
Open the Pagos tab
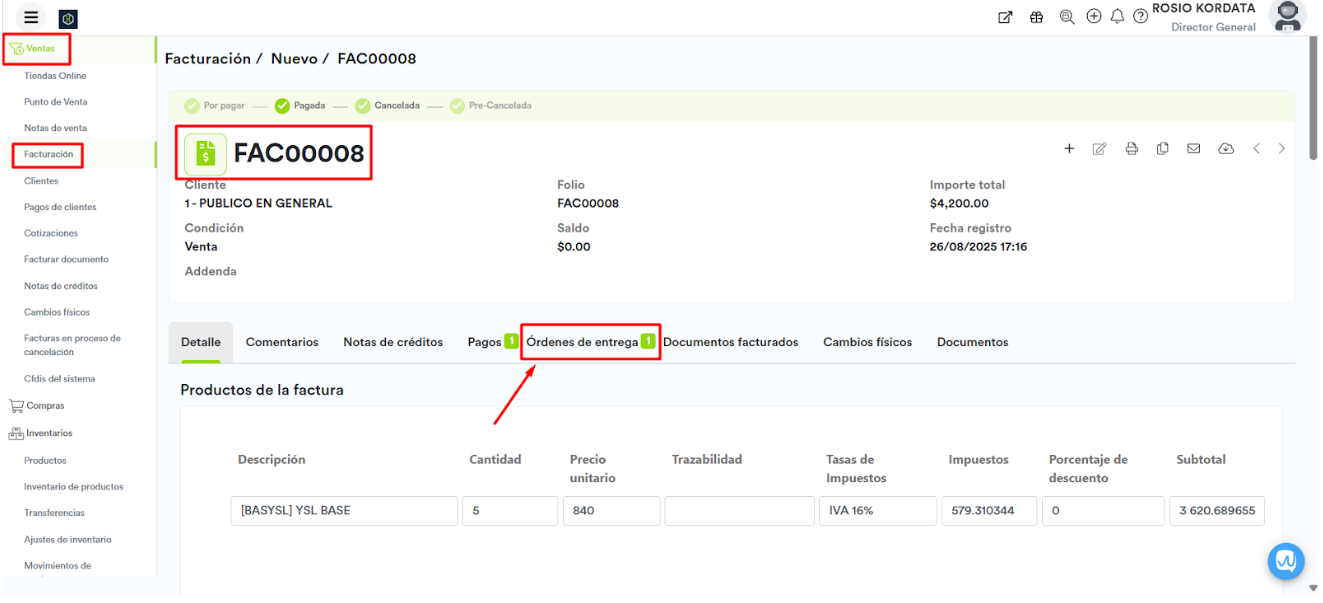click(x=484, y=342)
